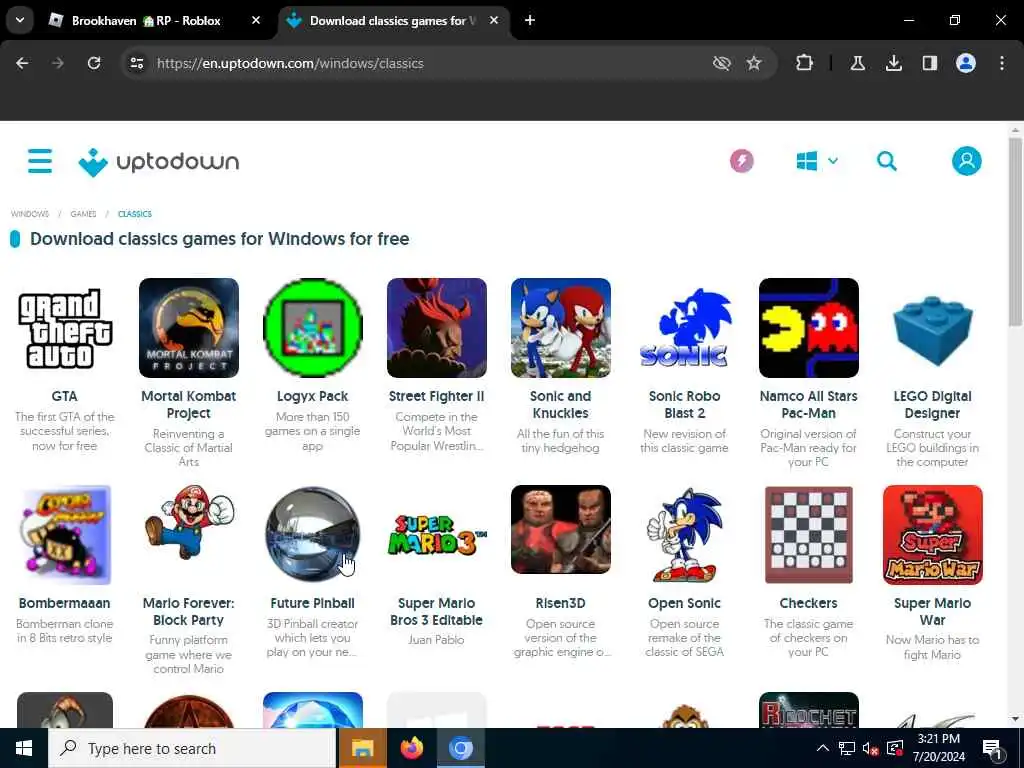
Task: Close the Brookhaven RP Roblox tab
Action: tap(256, 20)
